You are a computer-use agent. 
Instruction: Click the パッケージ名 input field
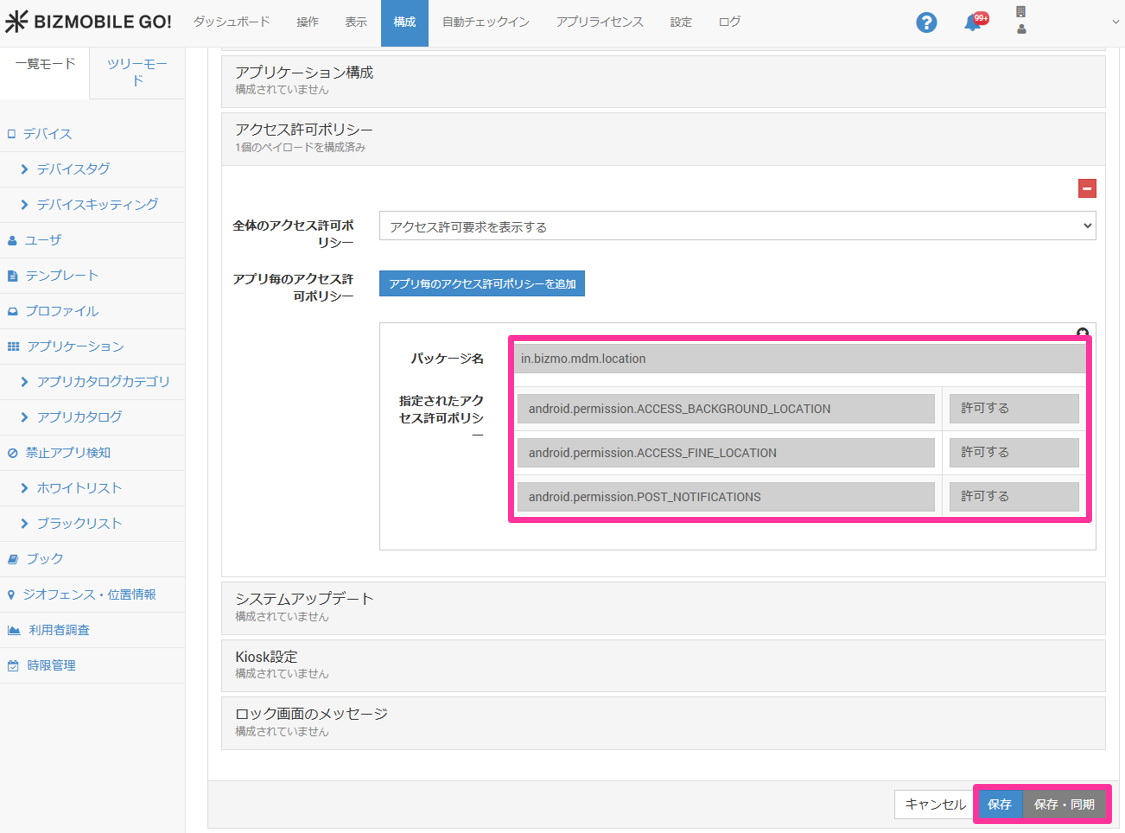tap(800, 358)
